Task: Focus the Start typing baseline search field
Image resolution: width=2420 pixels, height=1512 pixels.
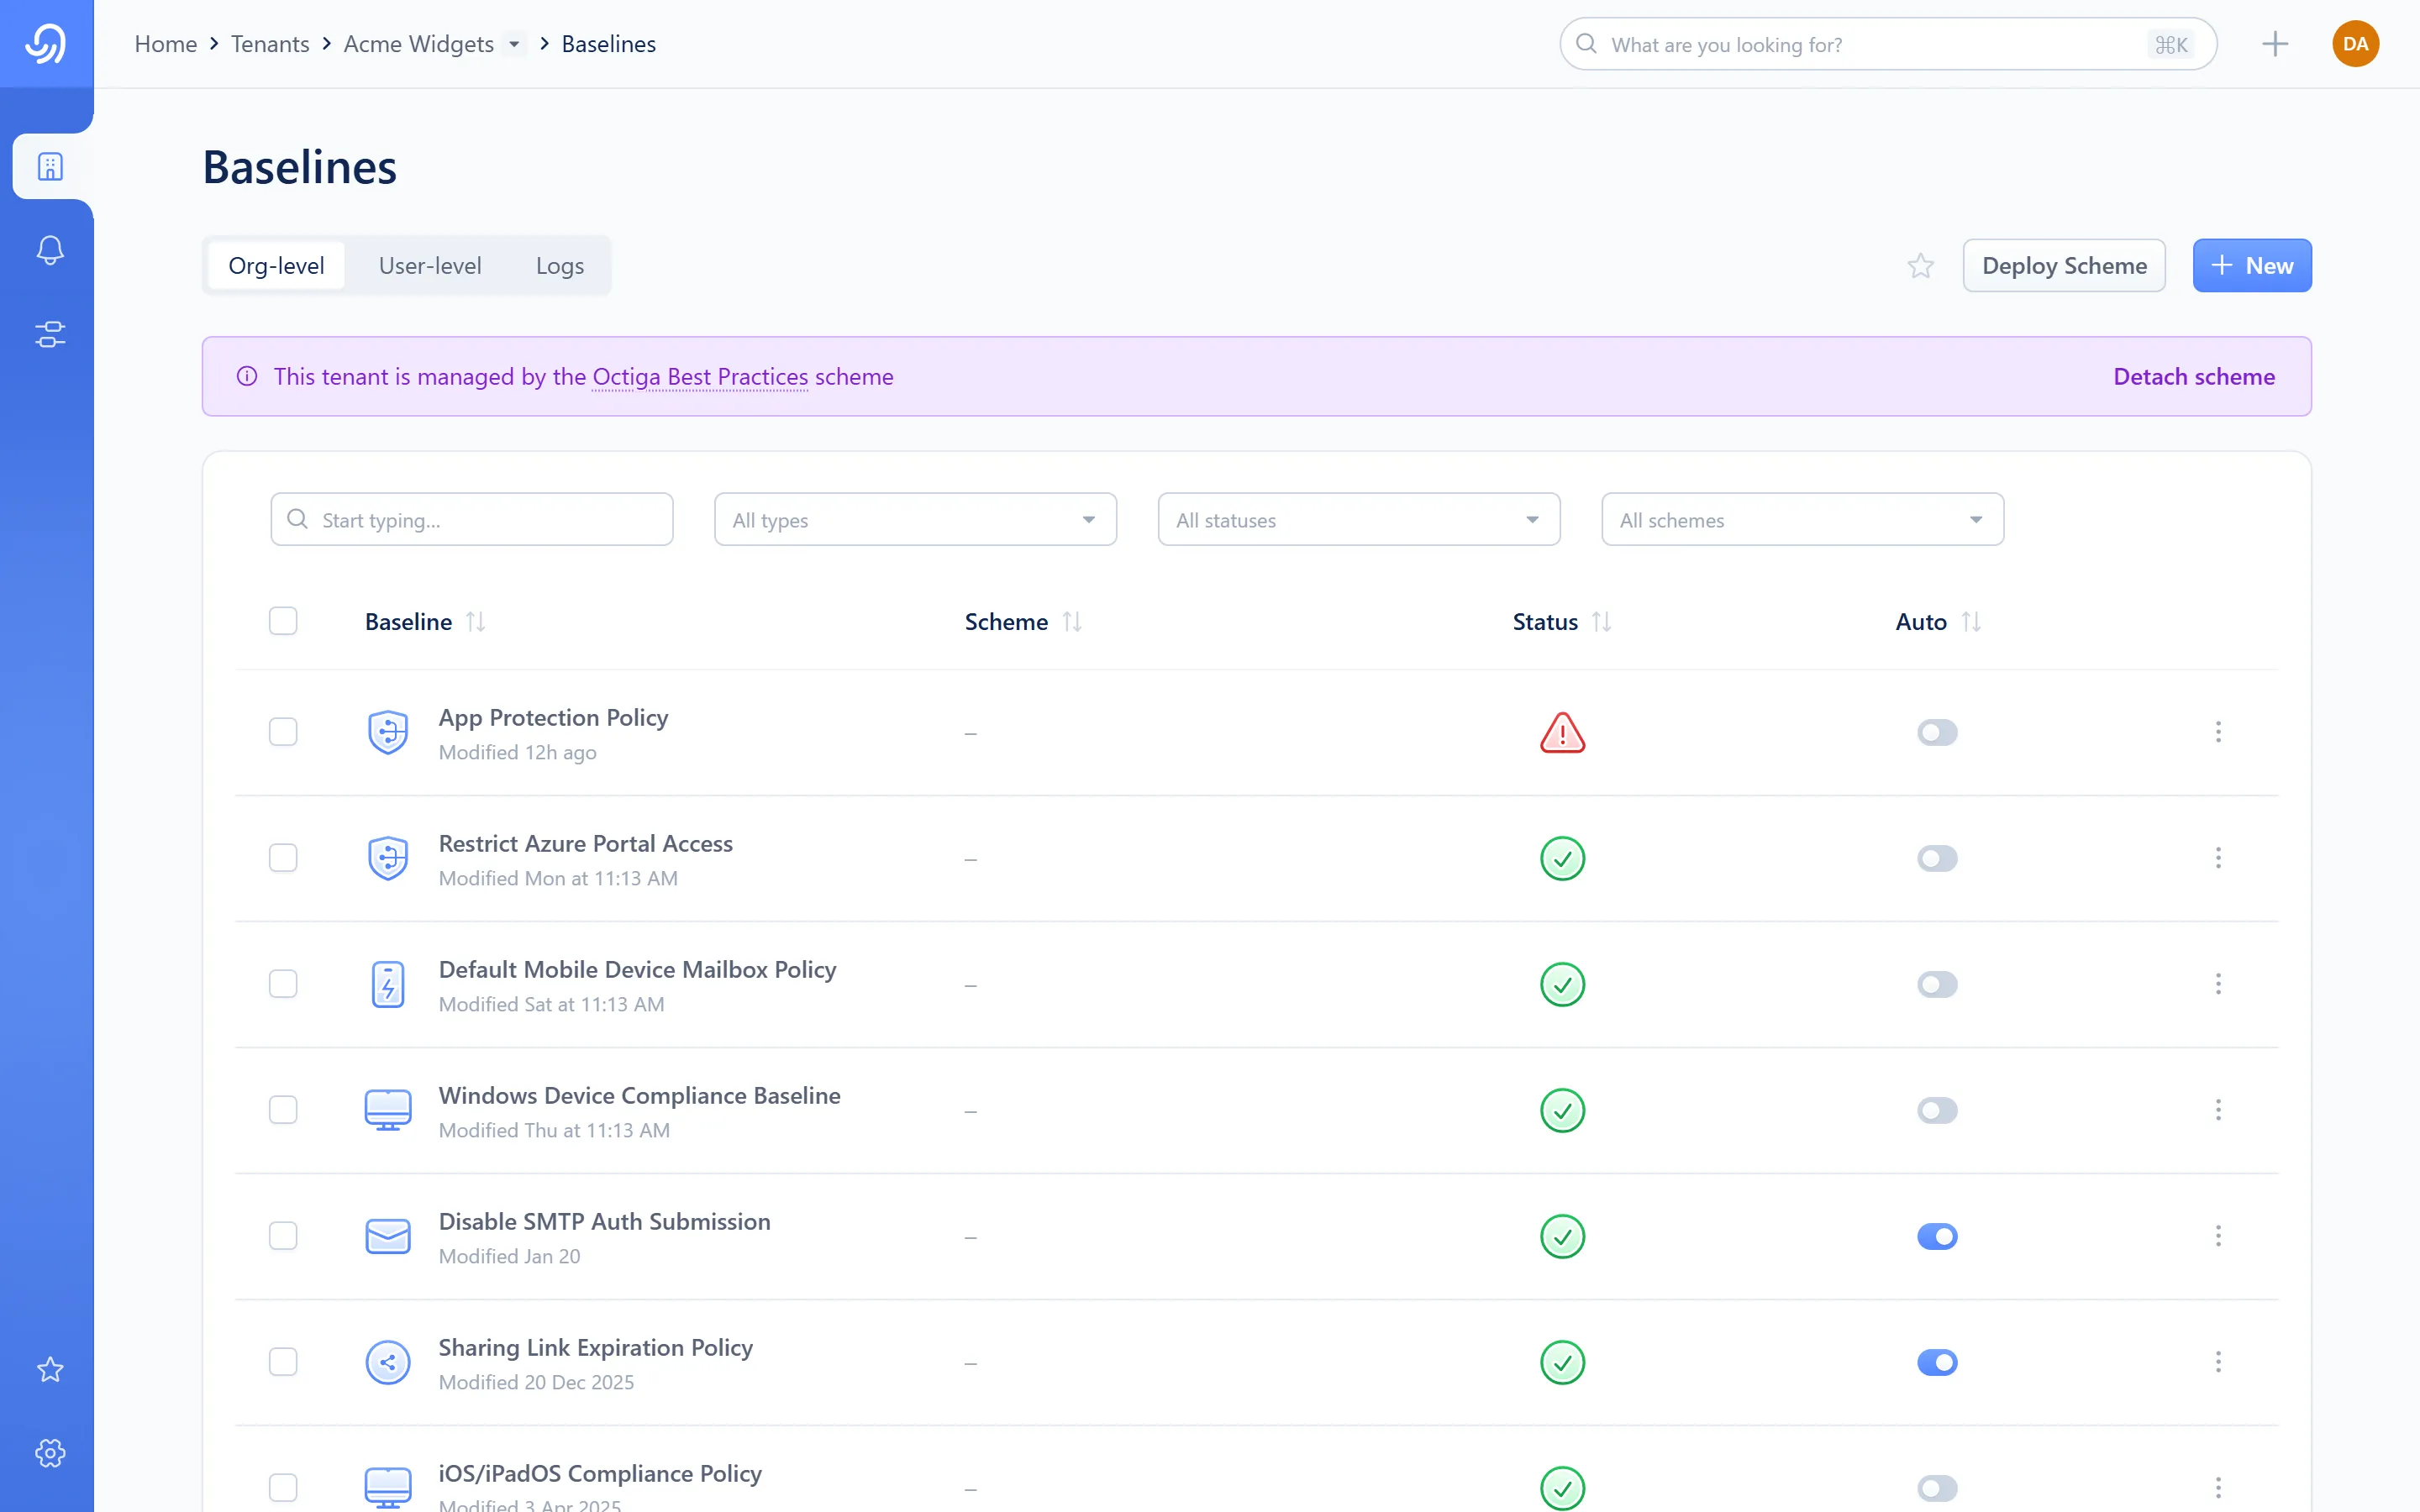Action: click(x=472, y=519)
